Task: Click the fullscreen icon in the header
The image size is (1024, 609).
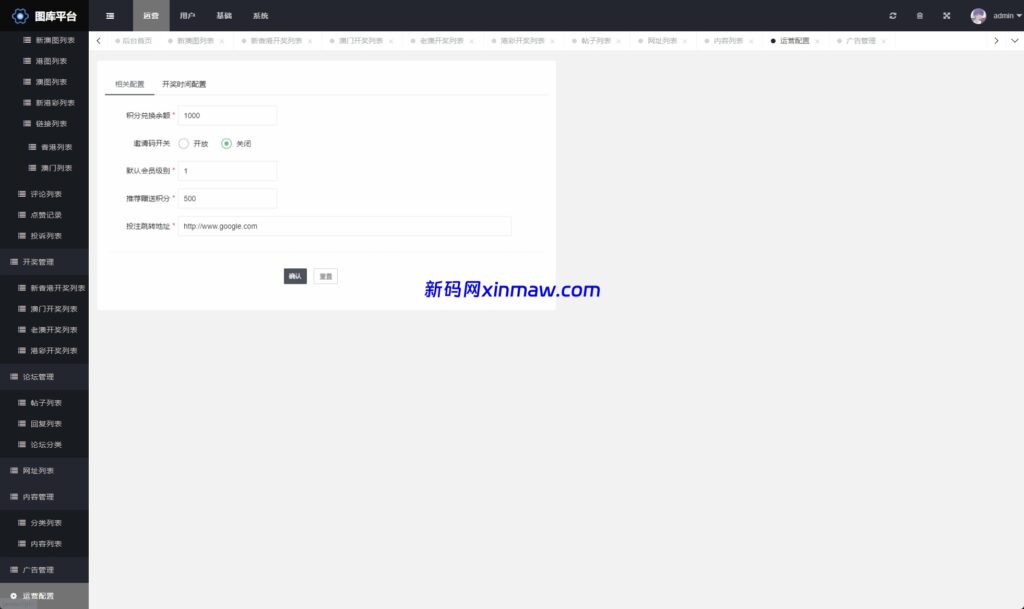Action: 945,15
